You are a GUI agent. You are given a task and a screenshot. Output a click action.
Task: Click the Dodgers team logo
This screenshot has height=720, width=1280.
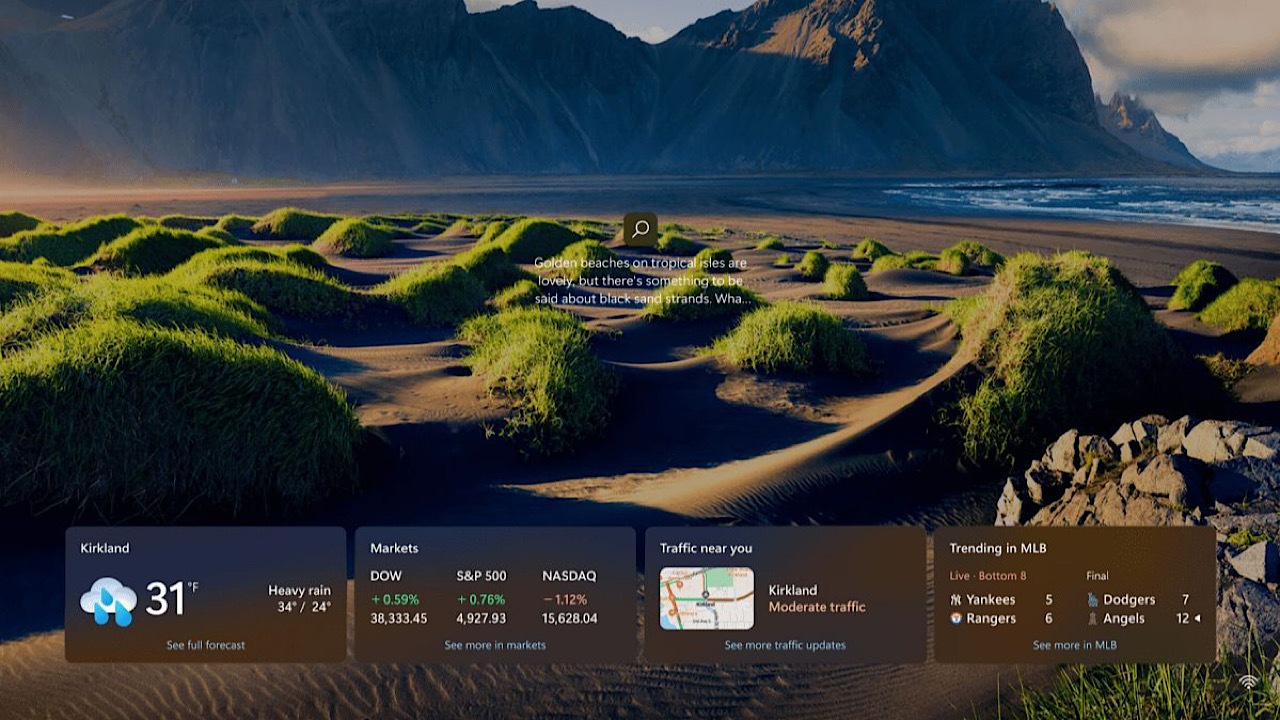point(1093,600)
